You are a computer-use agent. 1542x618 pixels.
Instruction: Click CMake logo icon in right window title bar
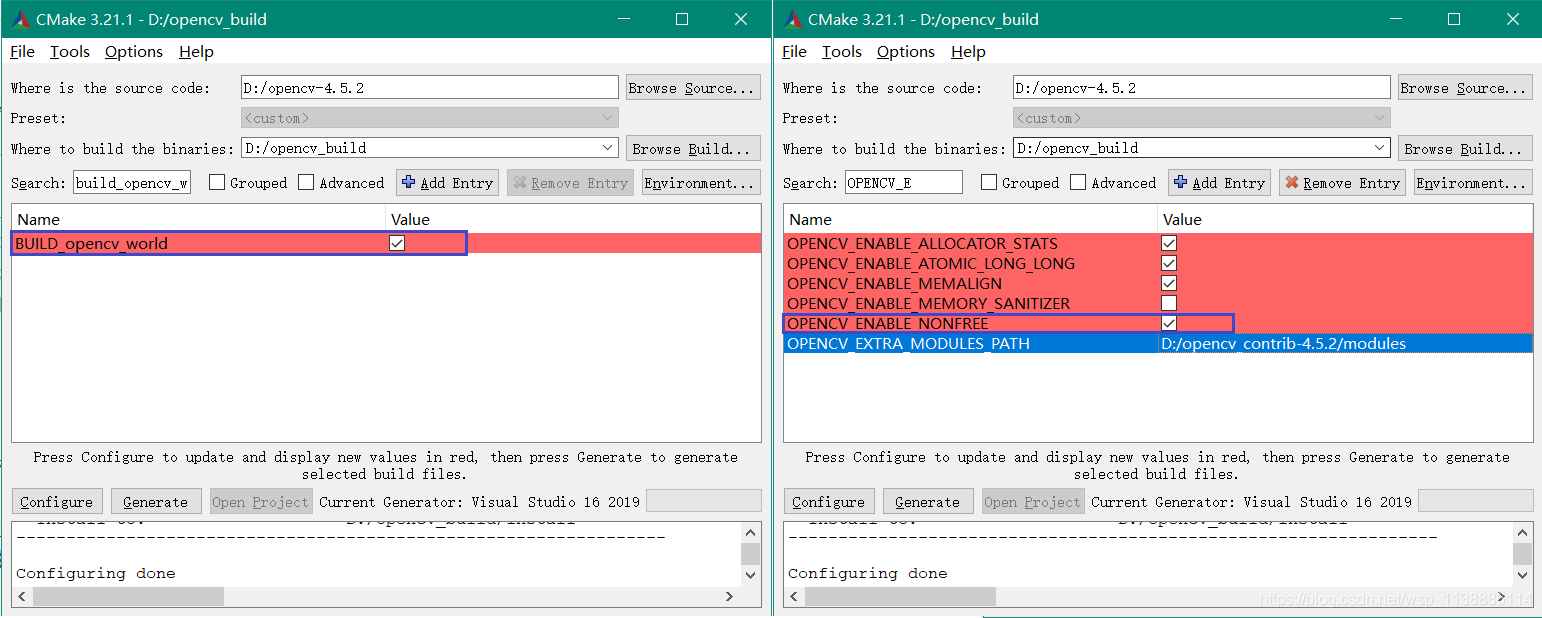pyautogui.click(x=793, y=19)
